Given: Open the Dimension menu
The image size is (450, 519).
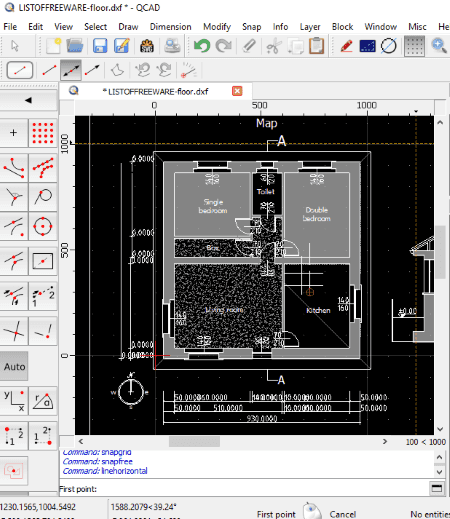Looking at the screenshot, I should tap(170, 27).
